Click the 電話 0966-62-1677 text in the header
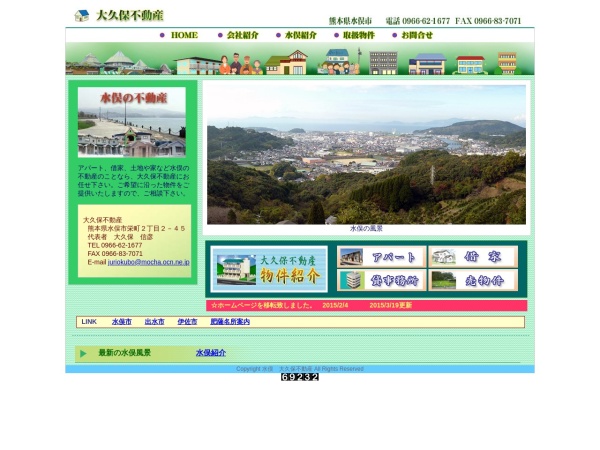 coord(417,21)
